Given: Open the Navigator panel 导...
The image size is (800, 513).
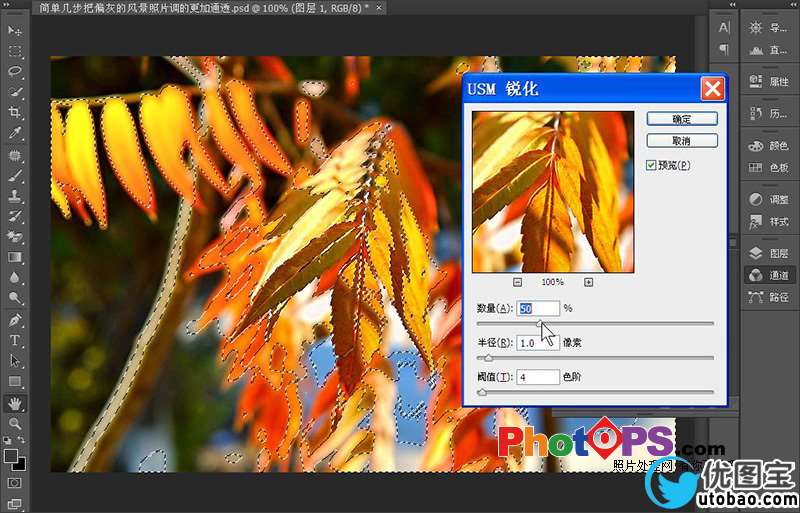Looking at the screenshot, I should 768,28.
